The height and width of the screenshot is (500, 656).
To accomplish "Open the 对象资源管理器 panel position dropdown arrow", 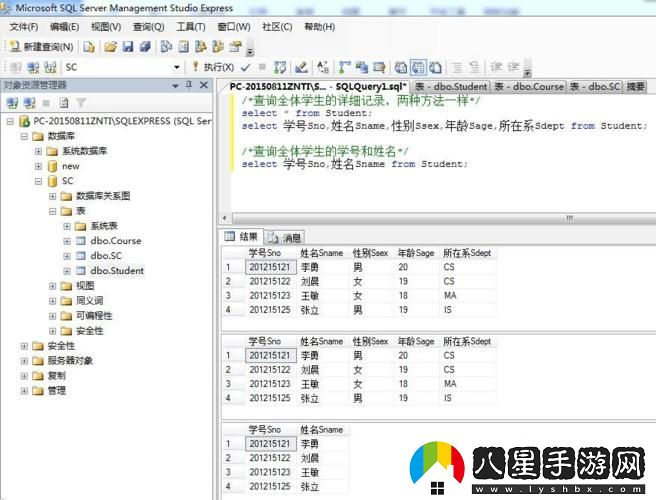I will (175, 85).
